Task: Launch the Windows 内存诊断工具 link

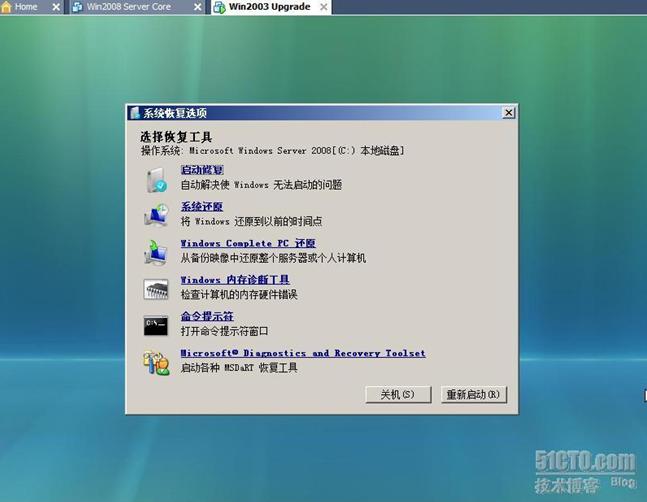Action: 234,280
